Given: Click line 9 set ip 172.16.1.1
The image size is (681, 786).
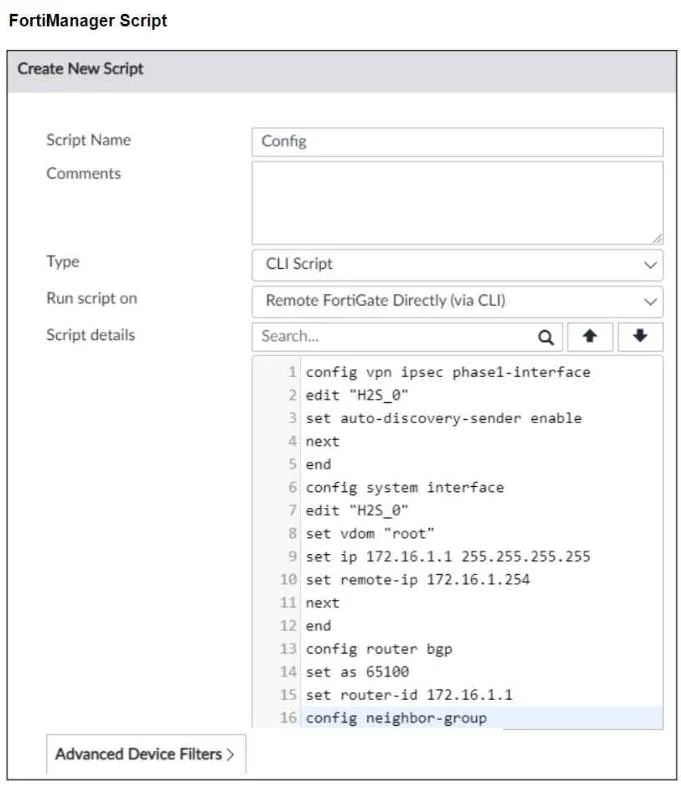Looking at the screenshot, I should click(447, 557).
